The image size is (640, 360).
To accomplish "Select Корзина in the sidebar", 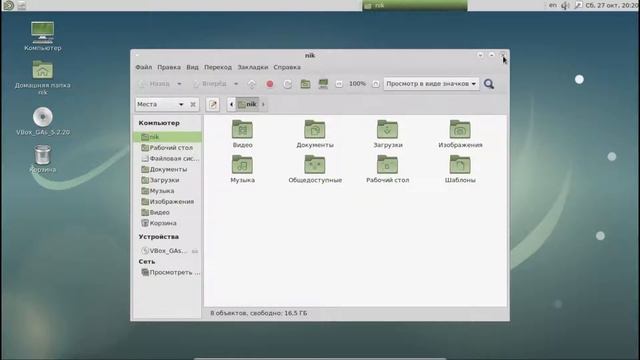I will coord(167,223).
